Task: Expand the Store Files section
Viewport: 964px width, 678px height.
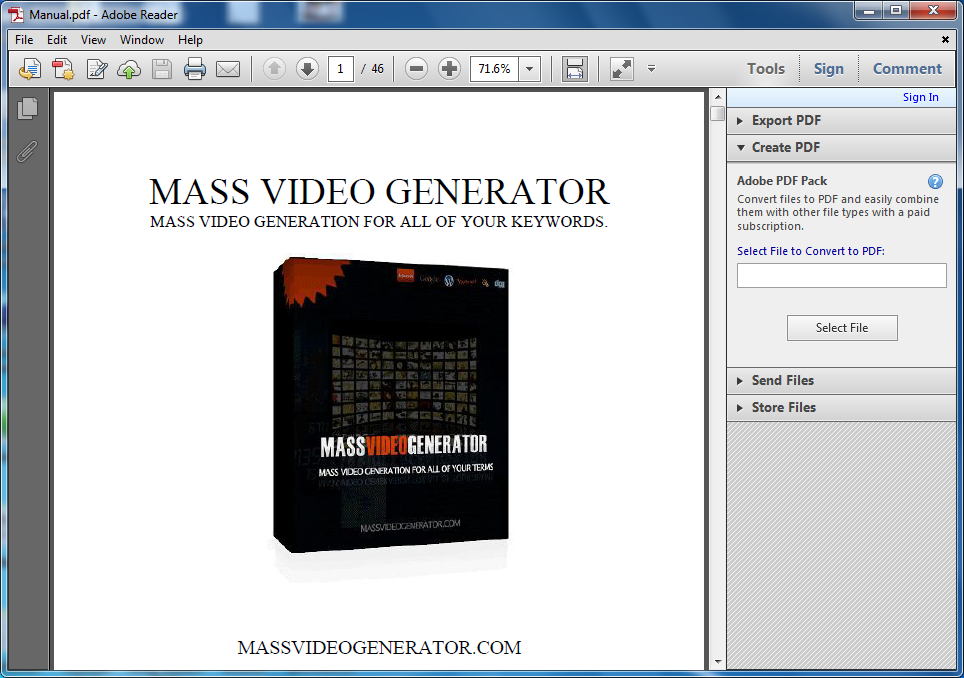Action: point(841,408)
